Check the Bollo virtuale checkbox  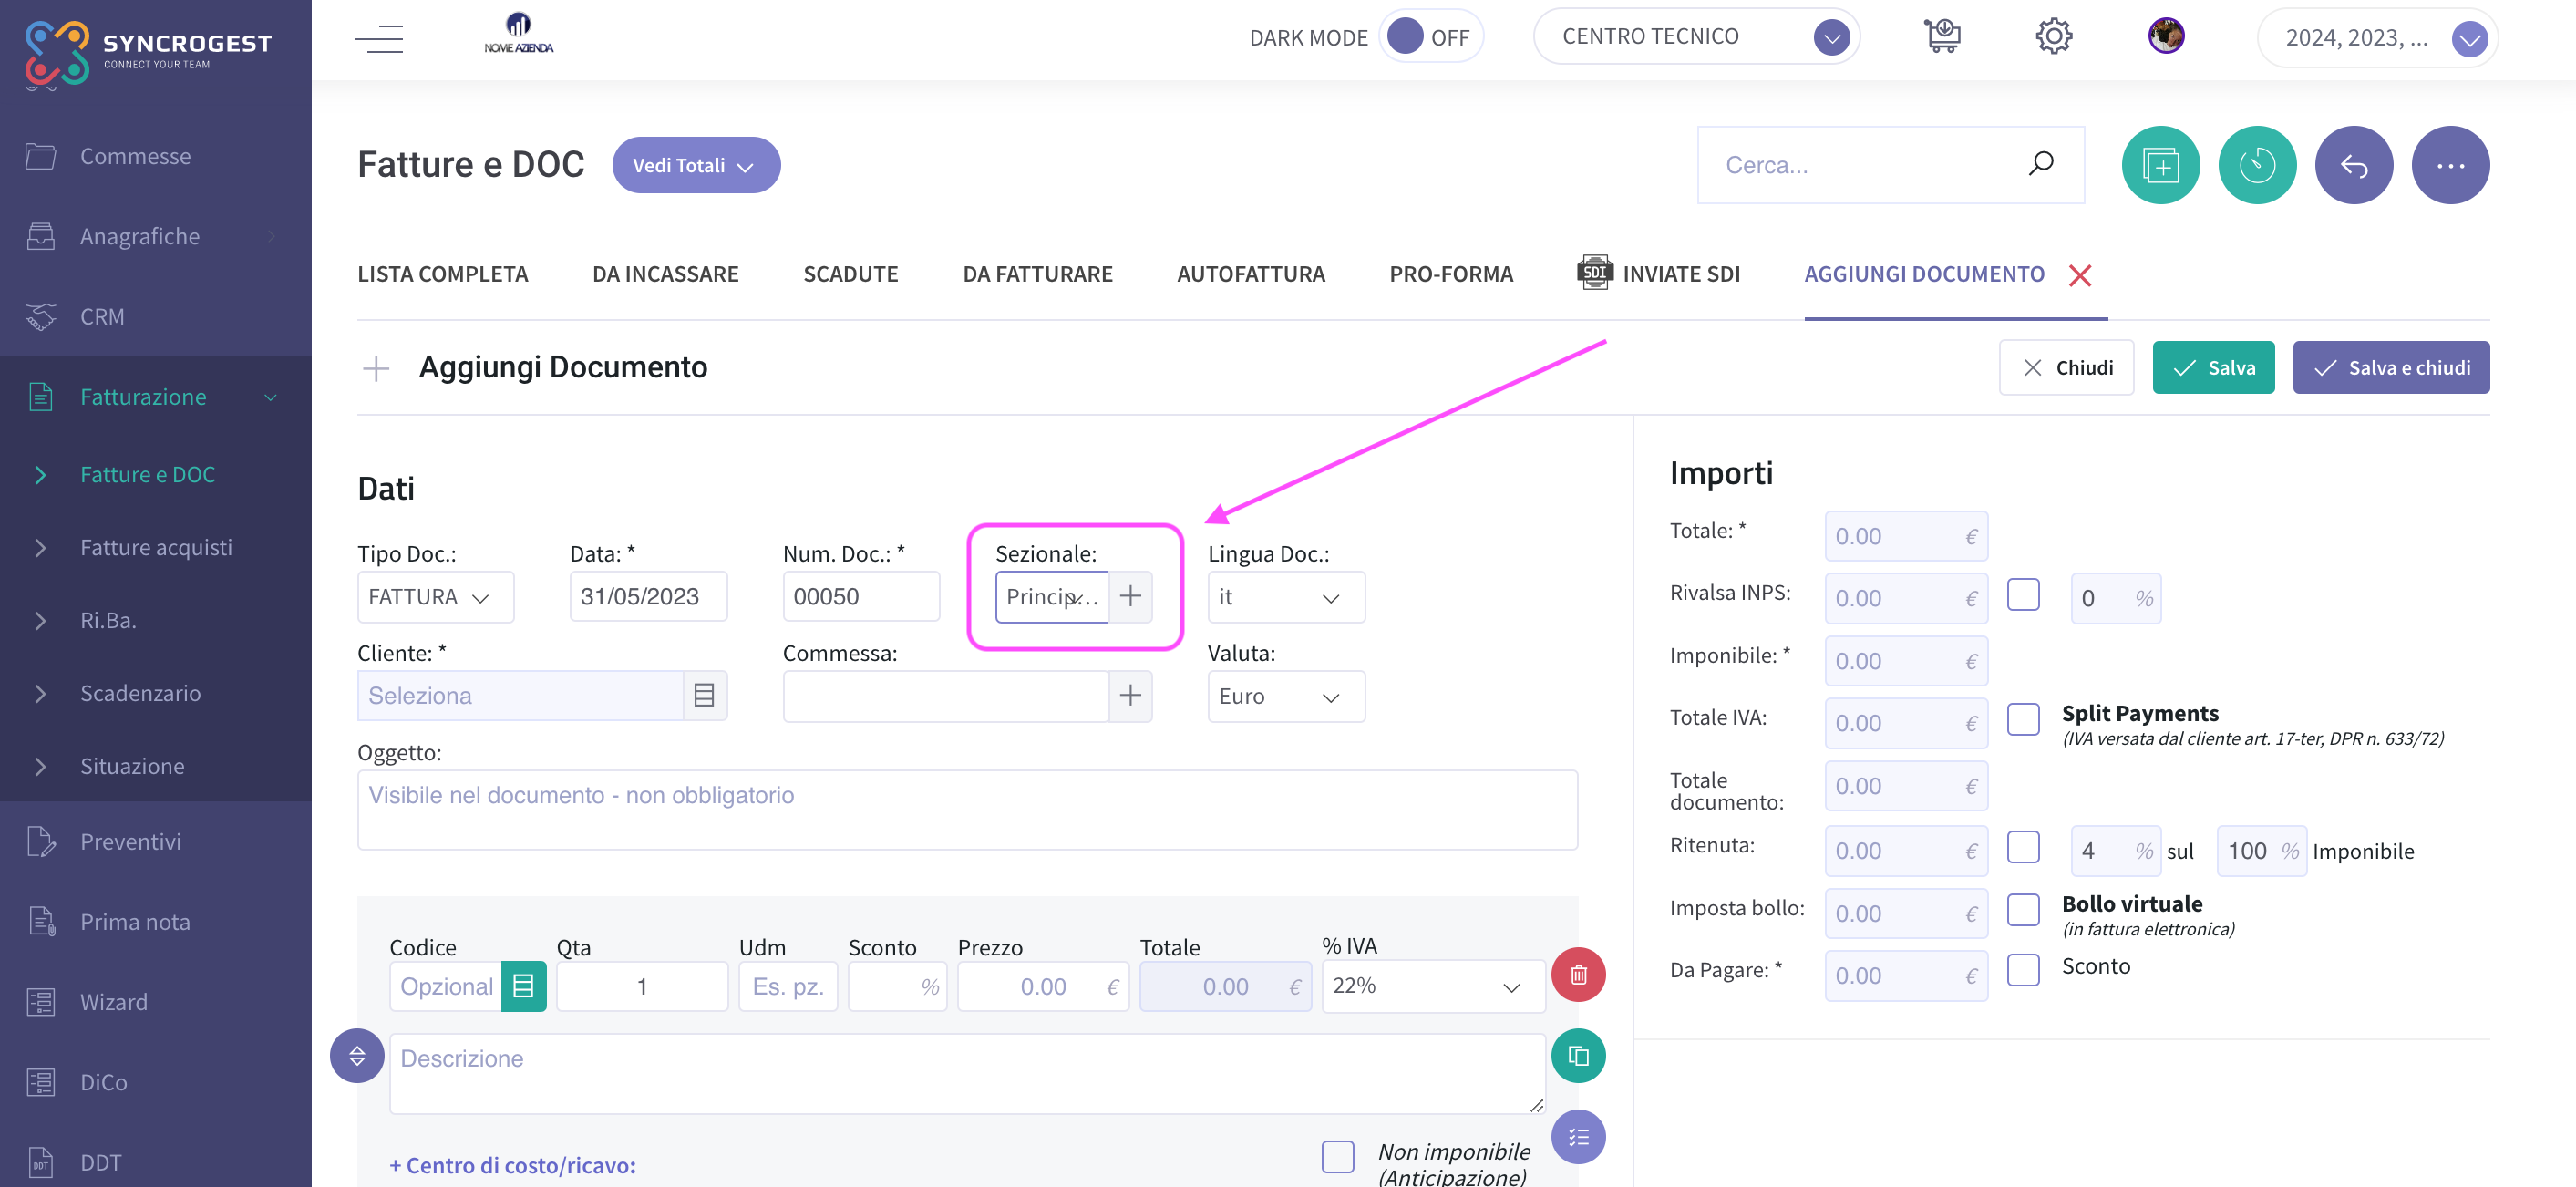point(2023,910)
